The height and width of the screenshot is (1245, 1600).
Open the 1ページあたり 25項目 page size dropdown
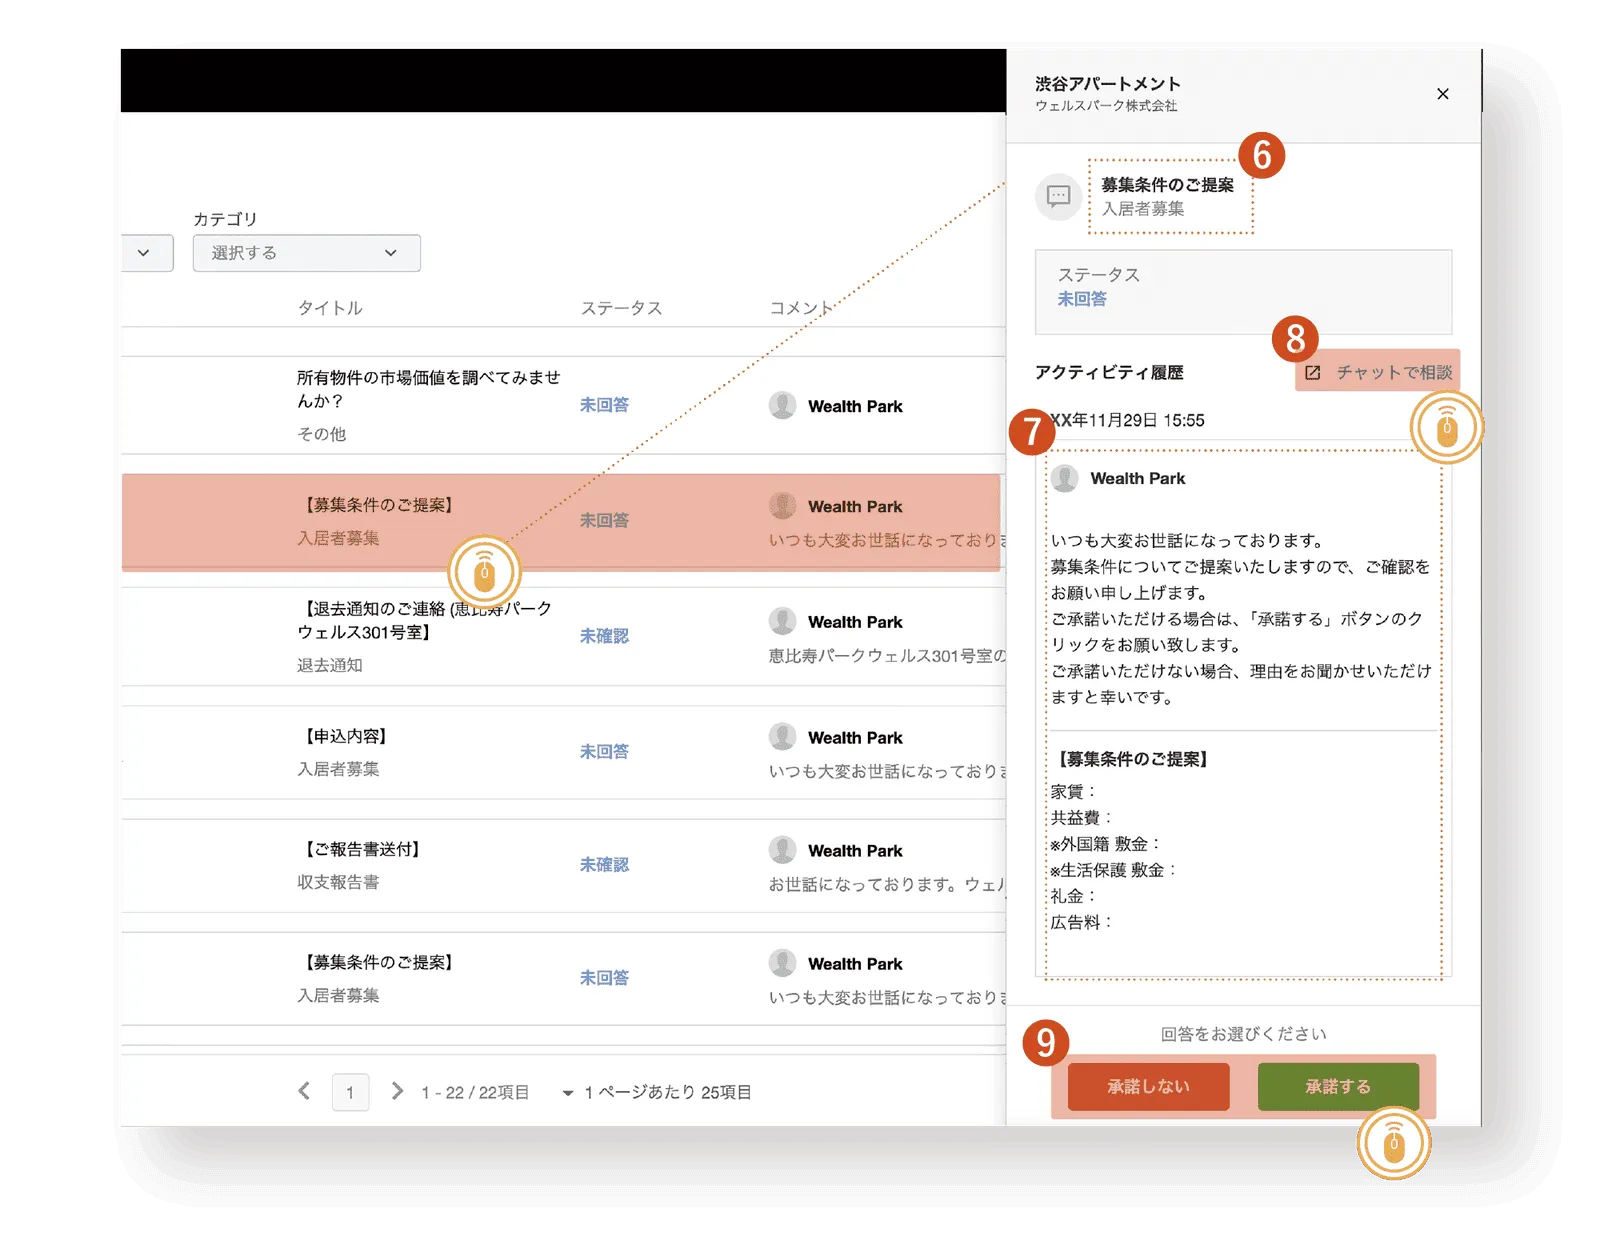[657, 1092]
